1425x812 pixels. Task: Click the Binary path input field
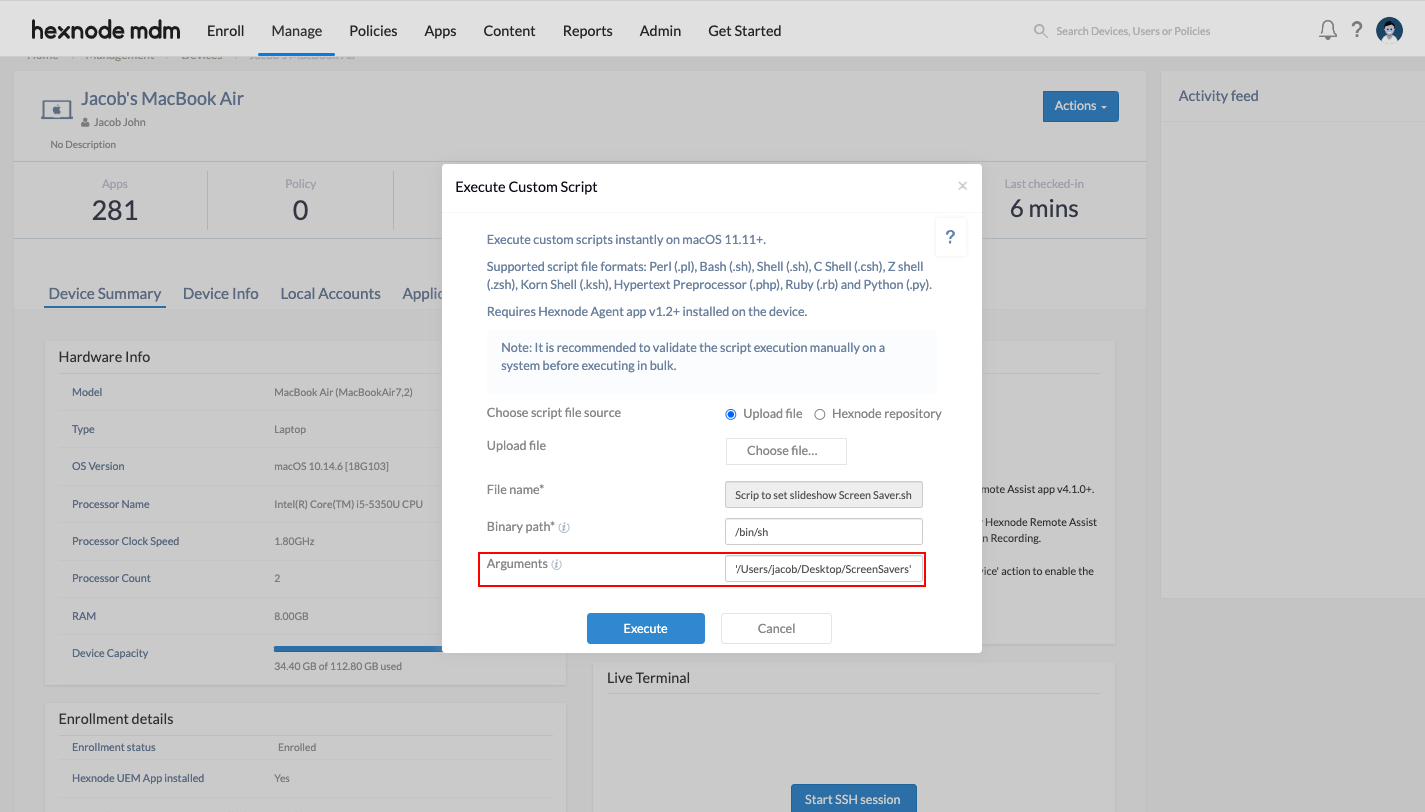pos(824,532)
